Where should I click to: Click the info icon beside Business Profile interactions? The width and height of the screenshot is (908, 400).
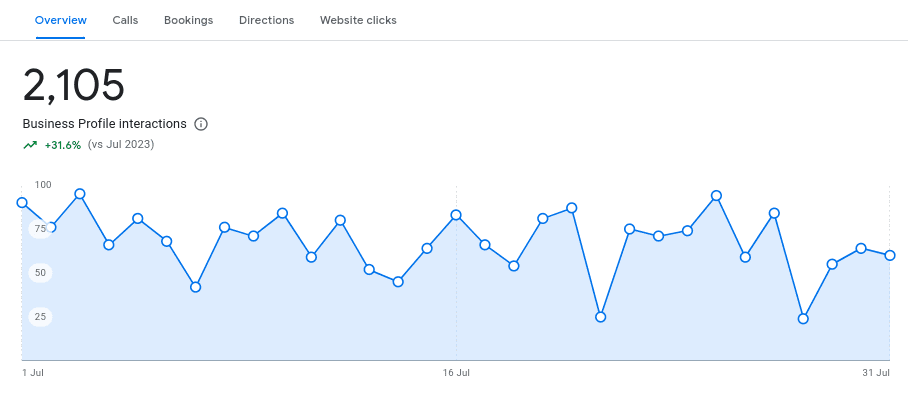pyautogui.click(x=201, y=124)
